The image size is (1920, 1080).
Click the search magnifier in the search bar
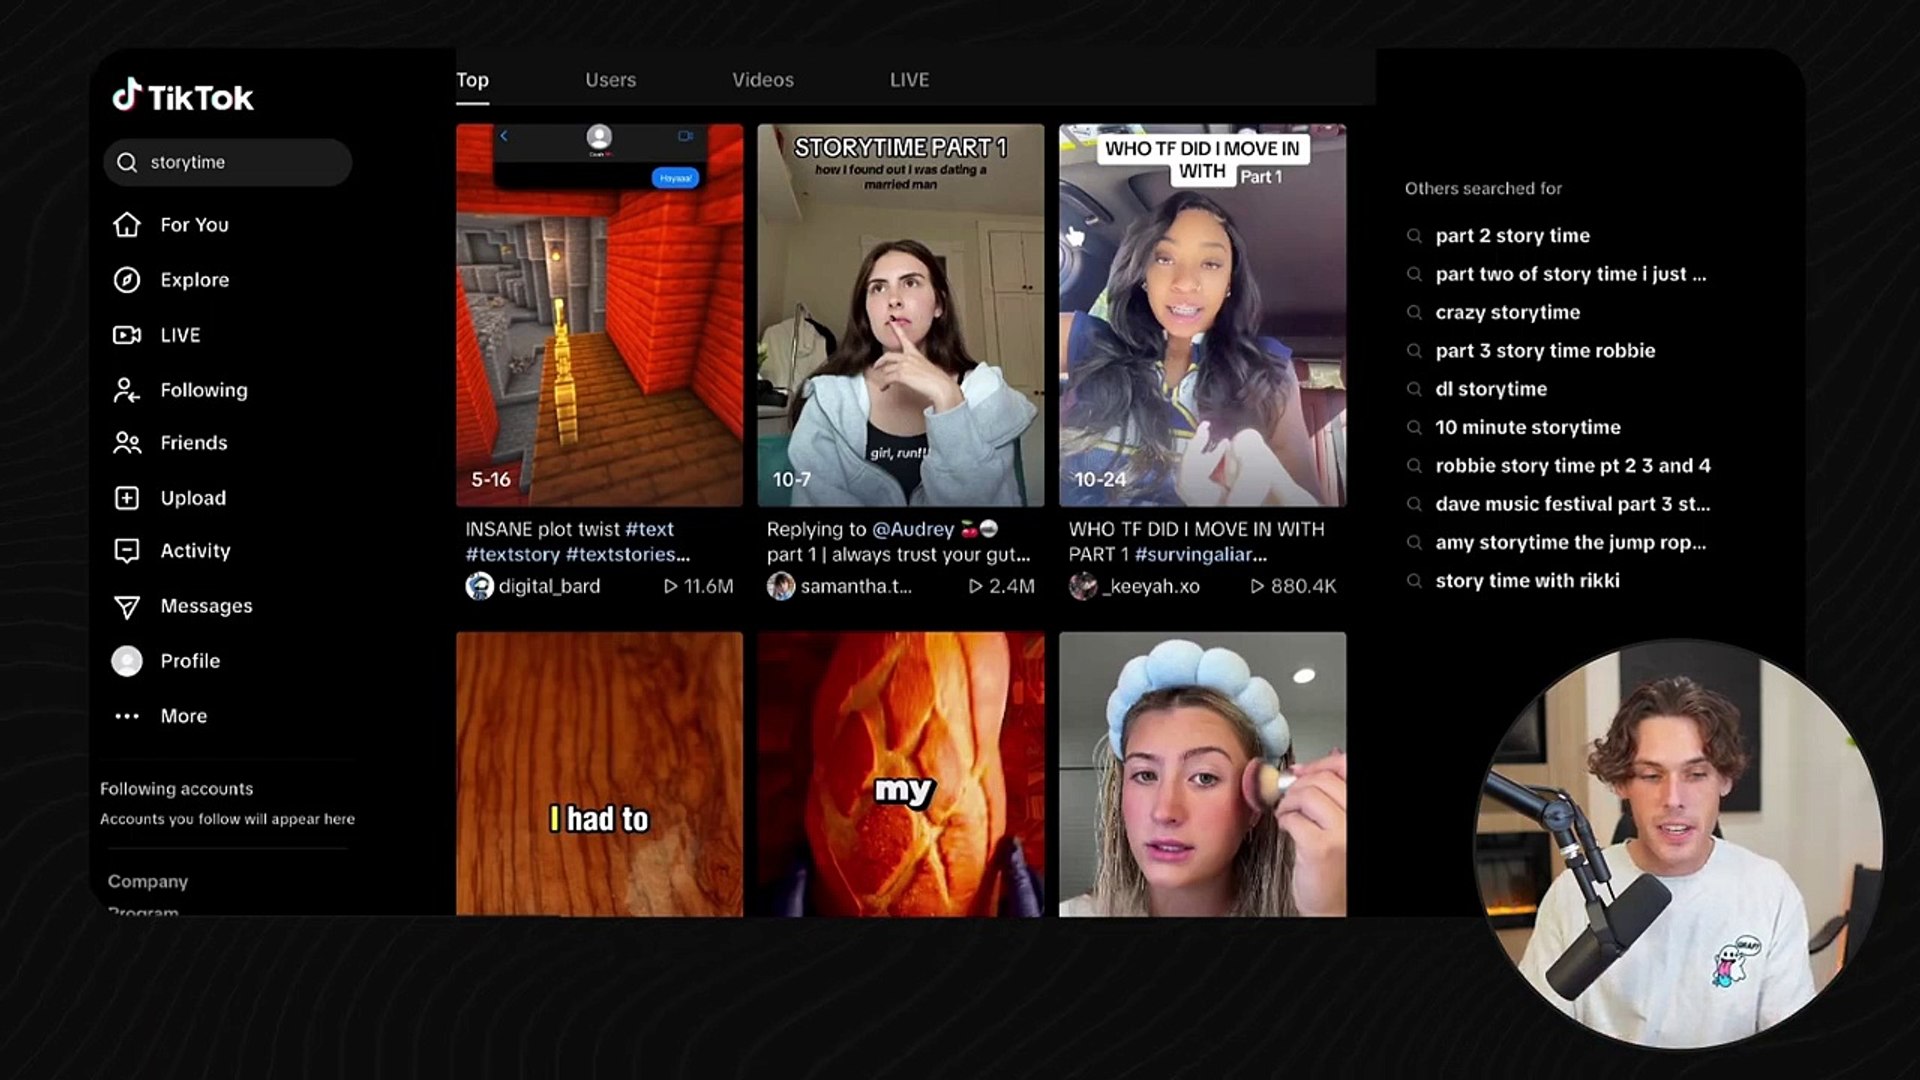click(x=126, y=162)
